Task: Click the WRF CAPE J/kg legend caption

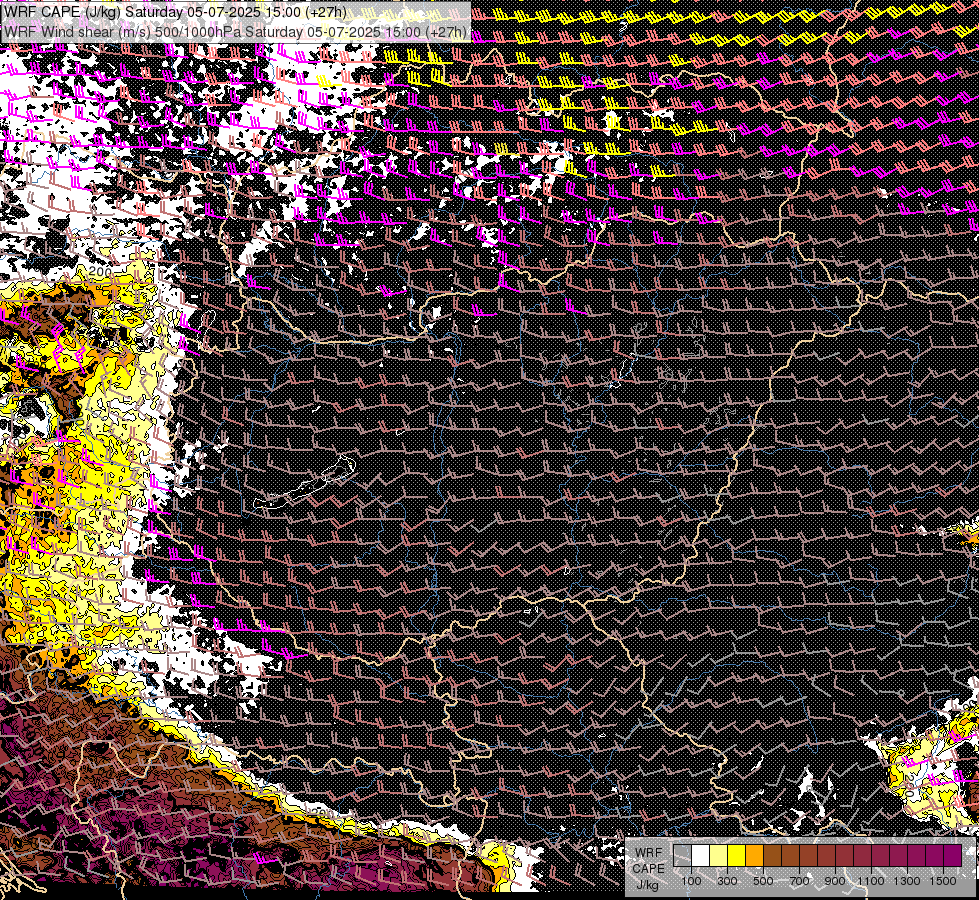Action: point(648,869)
